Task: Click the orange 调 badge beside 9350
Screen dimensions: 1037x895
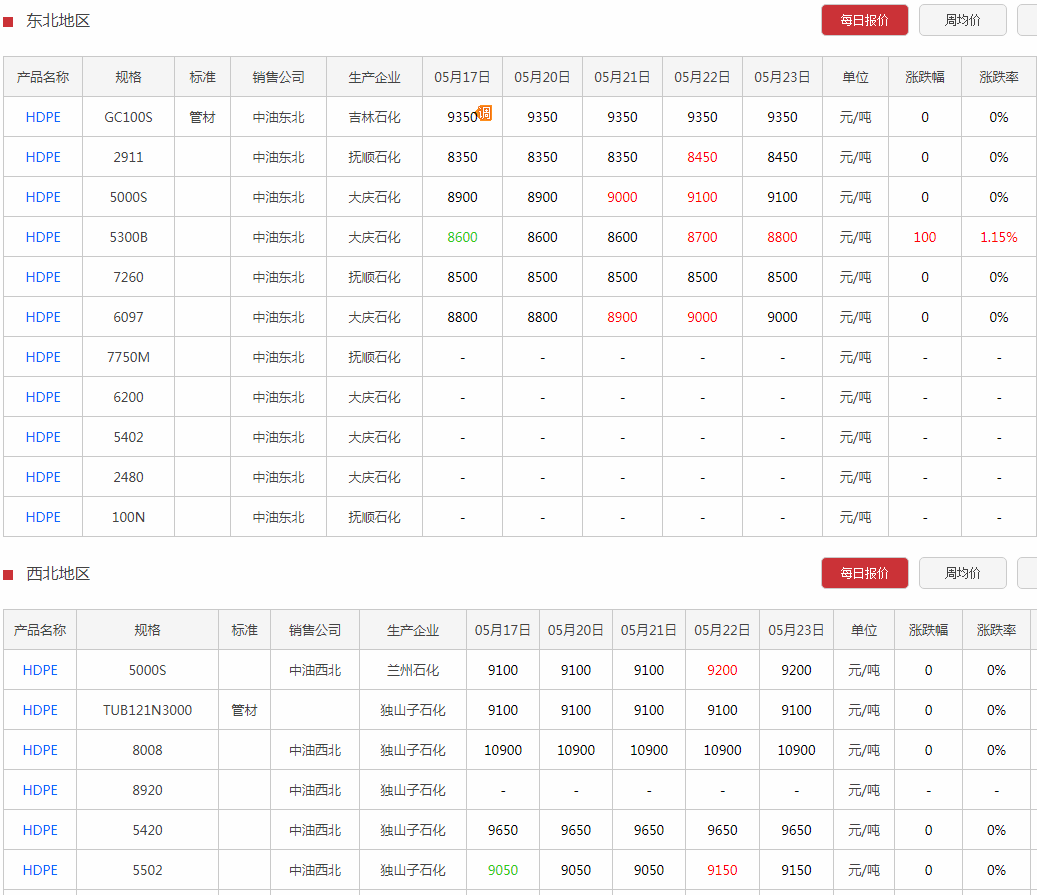Action: [485, 113]
